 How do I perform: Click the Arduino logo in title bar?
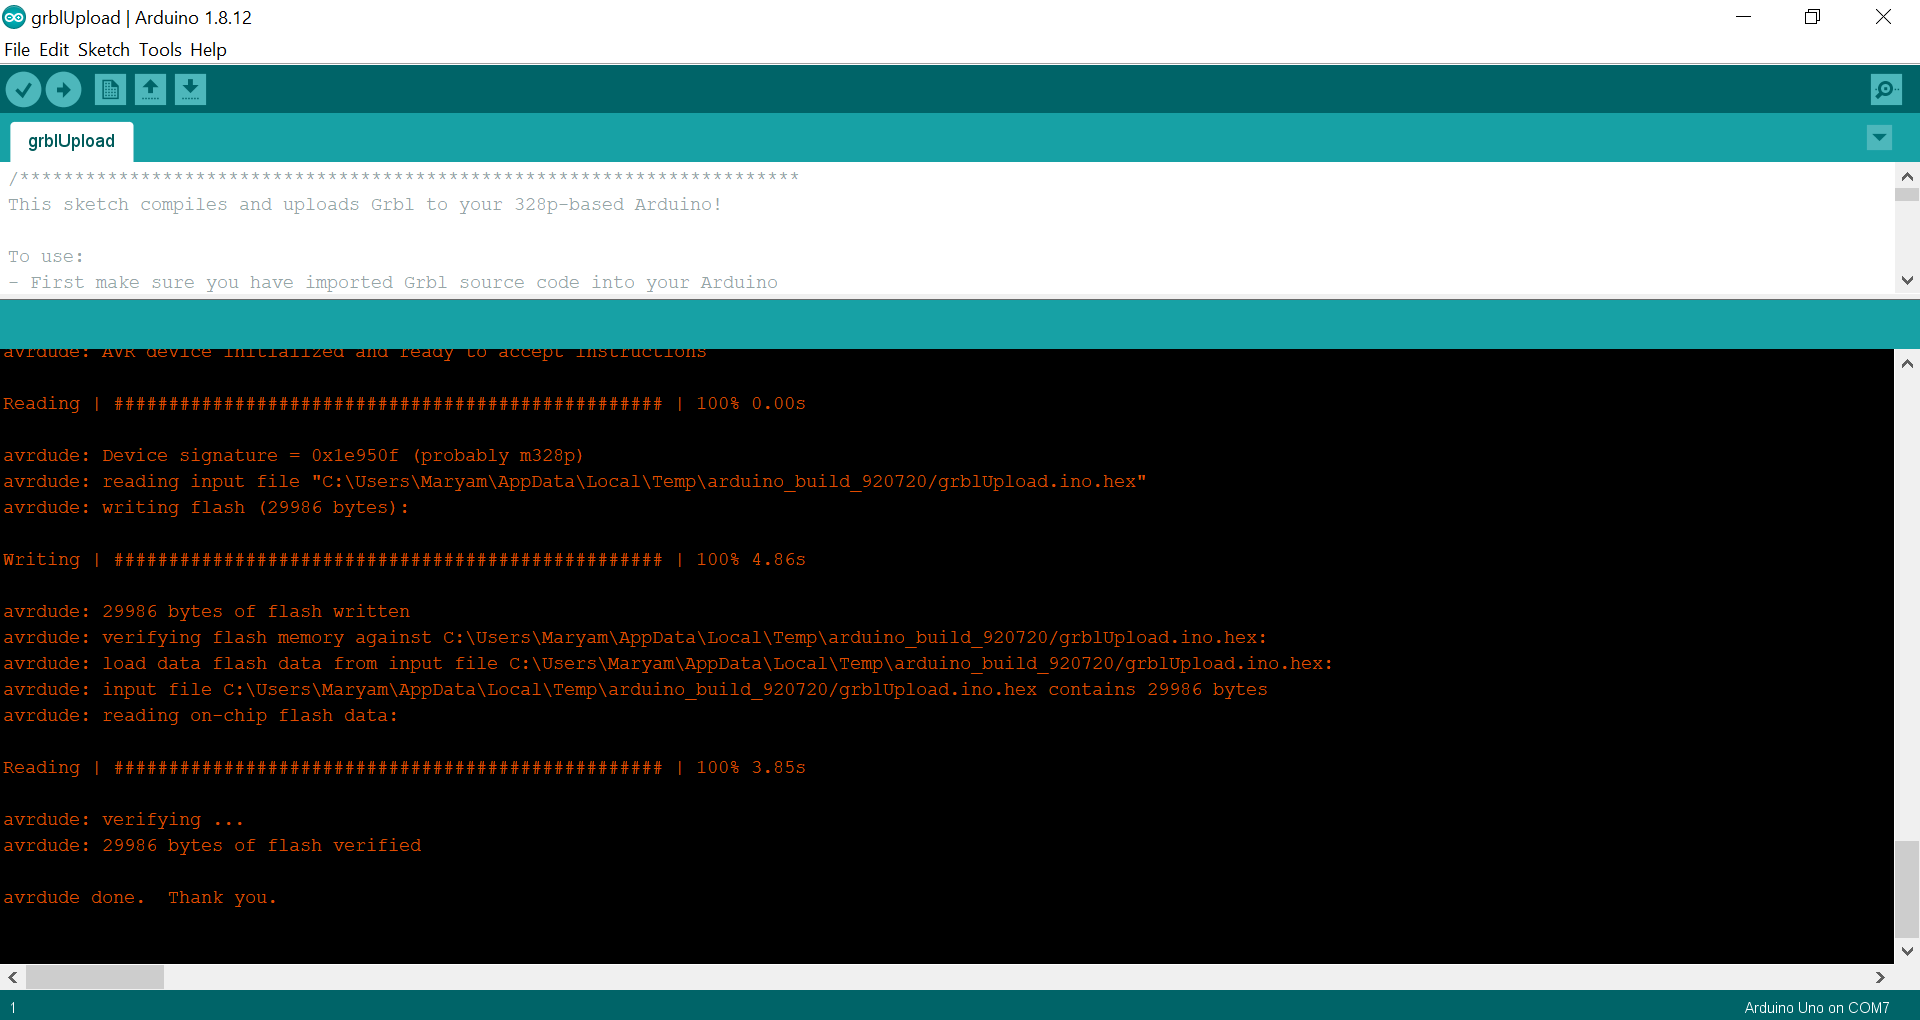(x=14, y=17)
